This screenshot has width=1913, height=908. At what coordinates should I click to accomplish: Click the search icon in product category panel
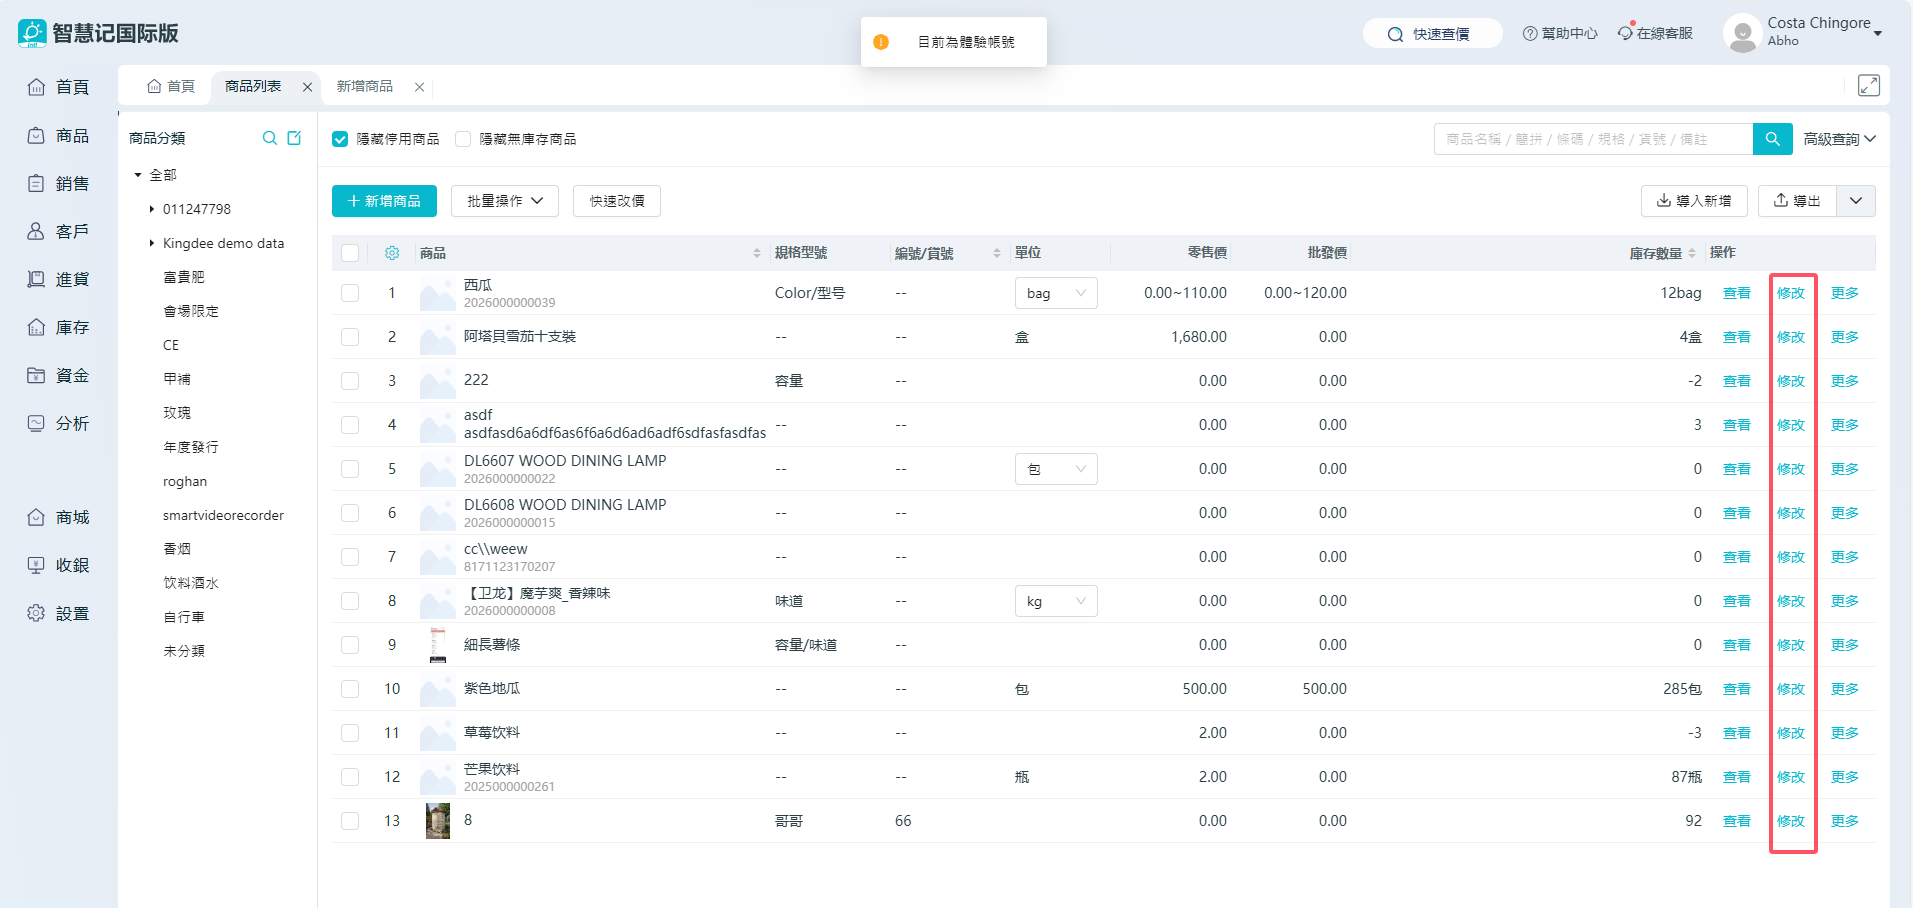(x=269, y=138)
